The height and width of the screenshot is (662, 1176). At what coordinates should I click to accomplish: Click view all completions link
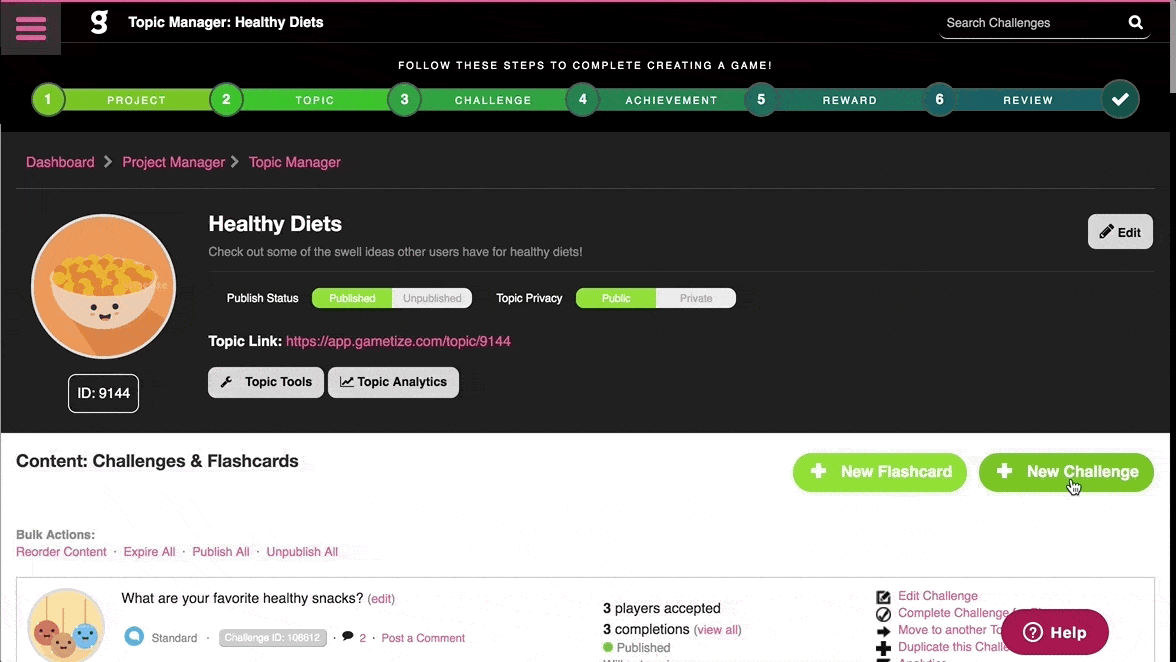tap(717, 630)
